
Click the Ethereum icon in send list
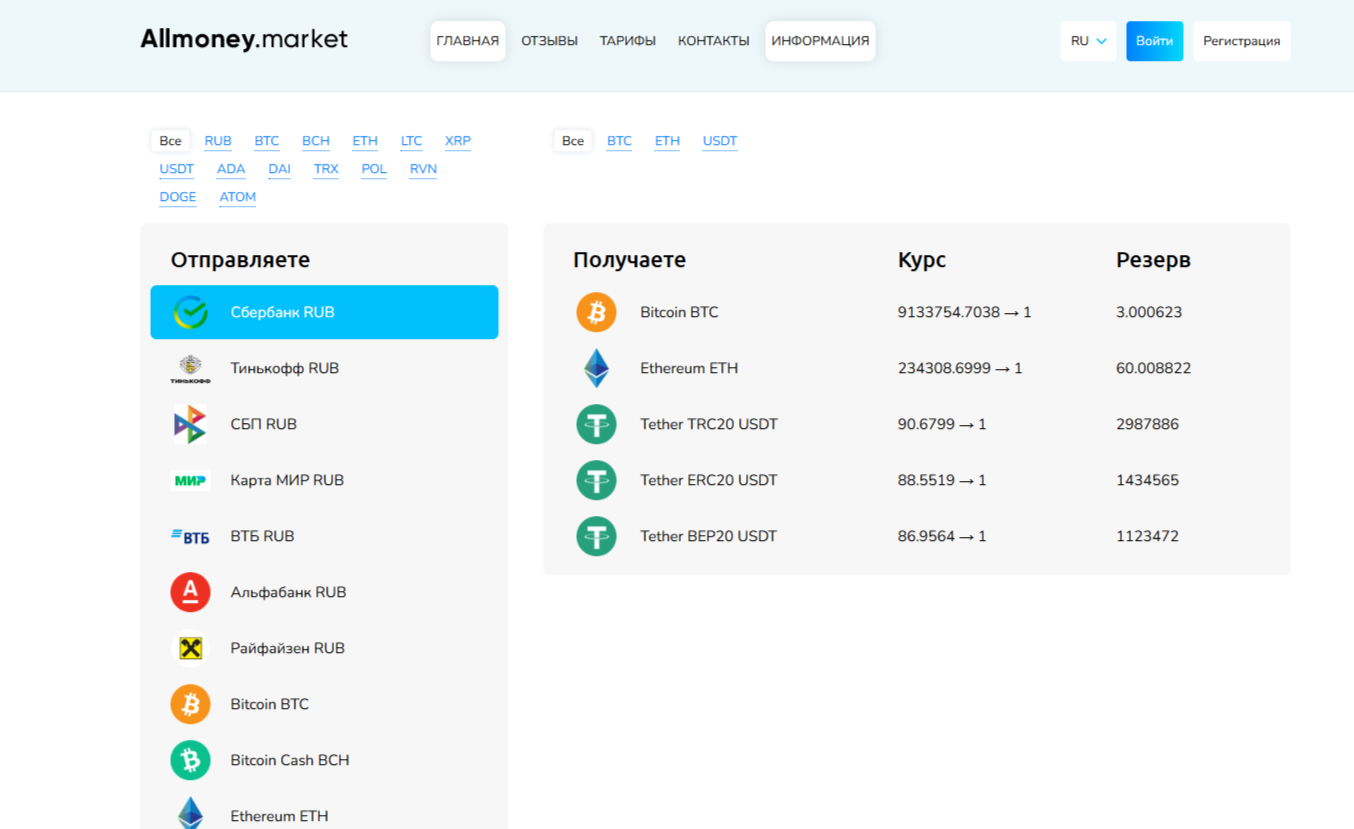190,813
